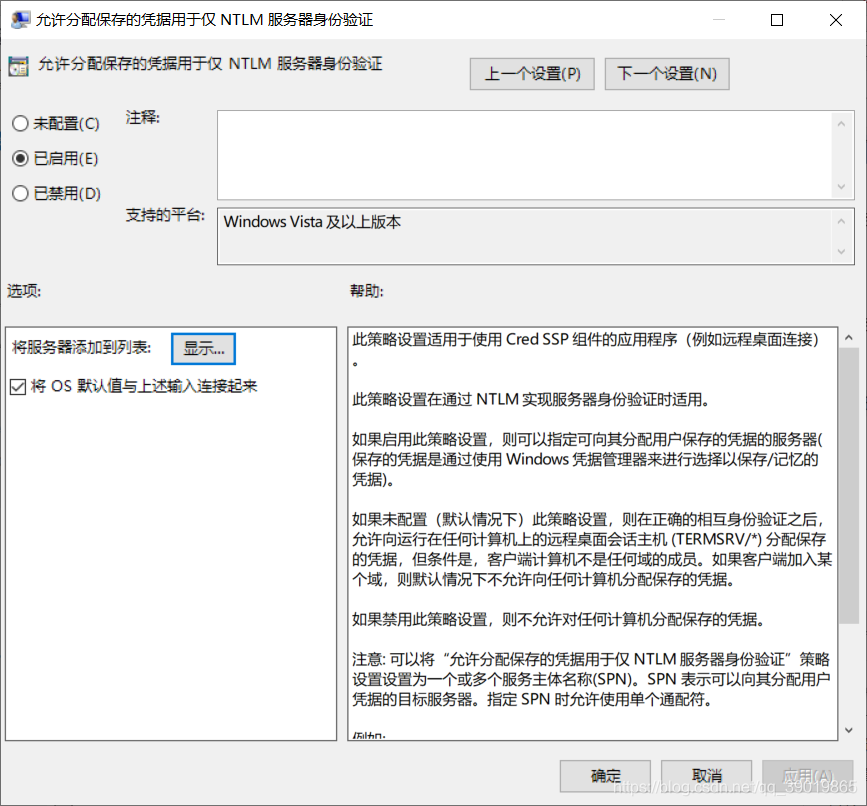867x806 pixels.
Task: Click the down arrow on the 支持的平台 box
Action: (x=841, y=253)
